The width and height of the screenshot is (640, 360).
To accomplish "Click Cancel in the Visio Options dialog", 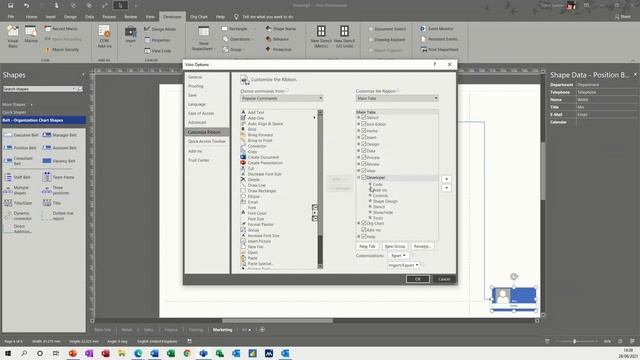I will [444, 279].
